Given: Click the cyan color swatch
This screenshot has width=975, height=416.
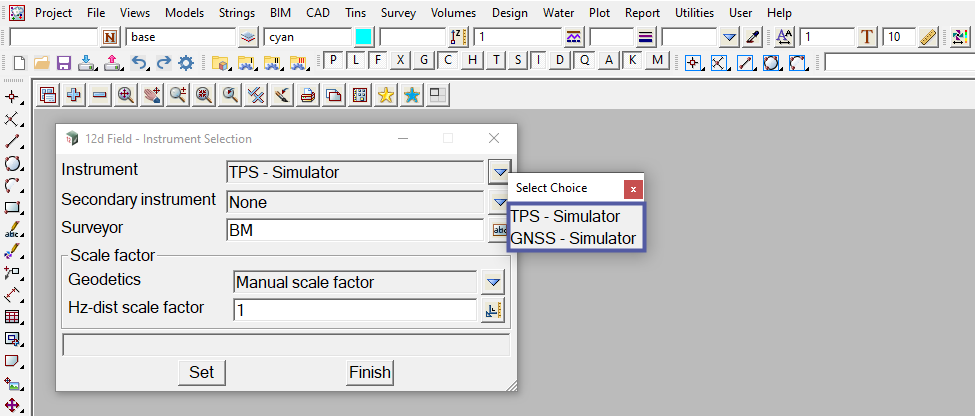Looking at the screenshot, I should tap(364, 37).
